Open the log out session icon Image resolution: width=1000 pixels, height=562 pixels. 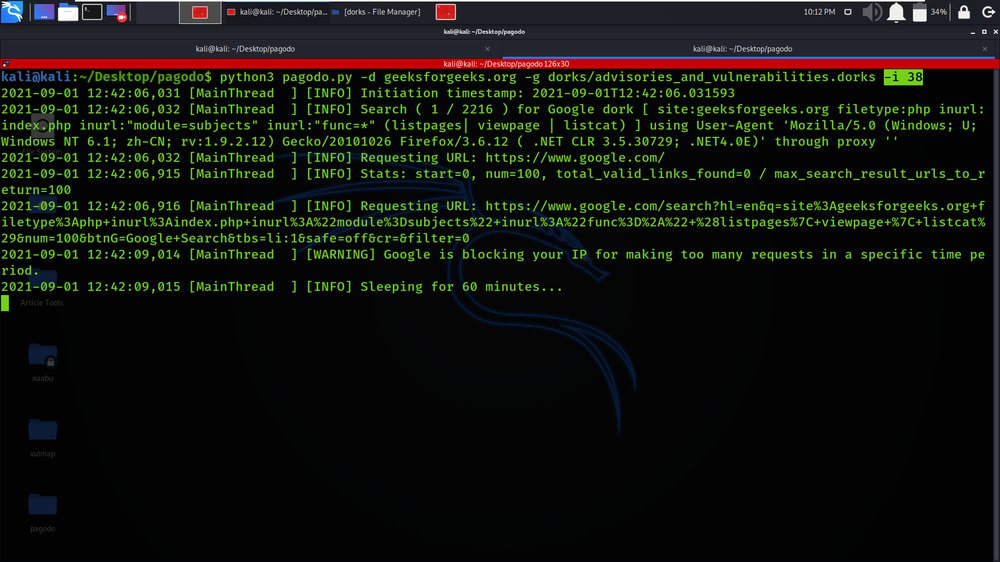pyautogui.click(x=988, y=12)
